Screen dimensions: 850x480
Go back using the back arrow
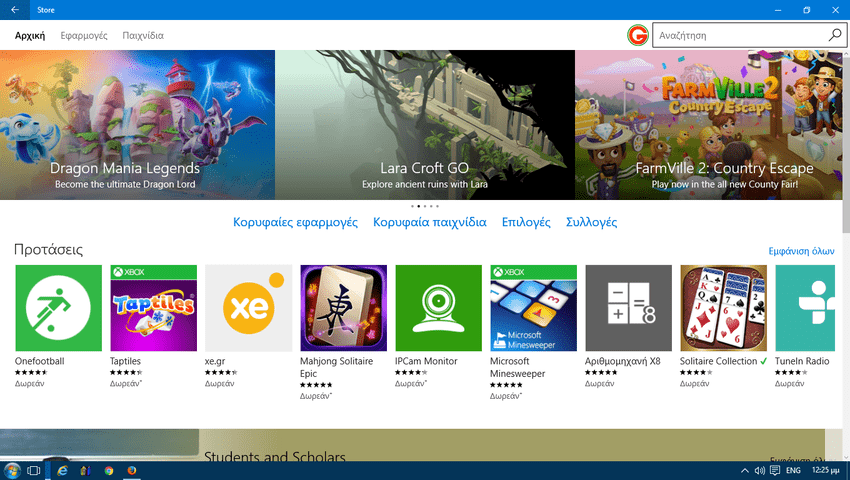[x=14, y=10]
